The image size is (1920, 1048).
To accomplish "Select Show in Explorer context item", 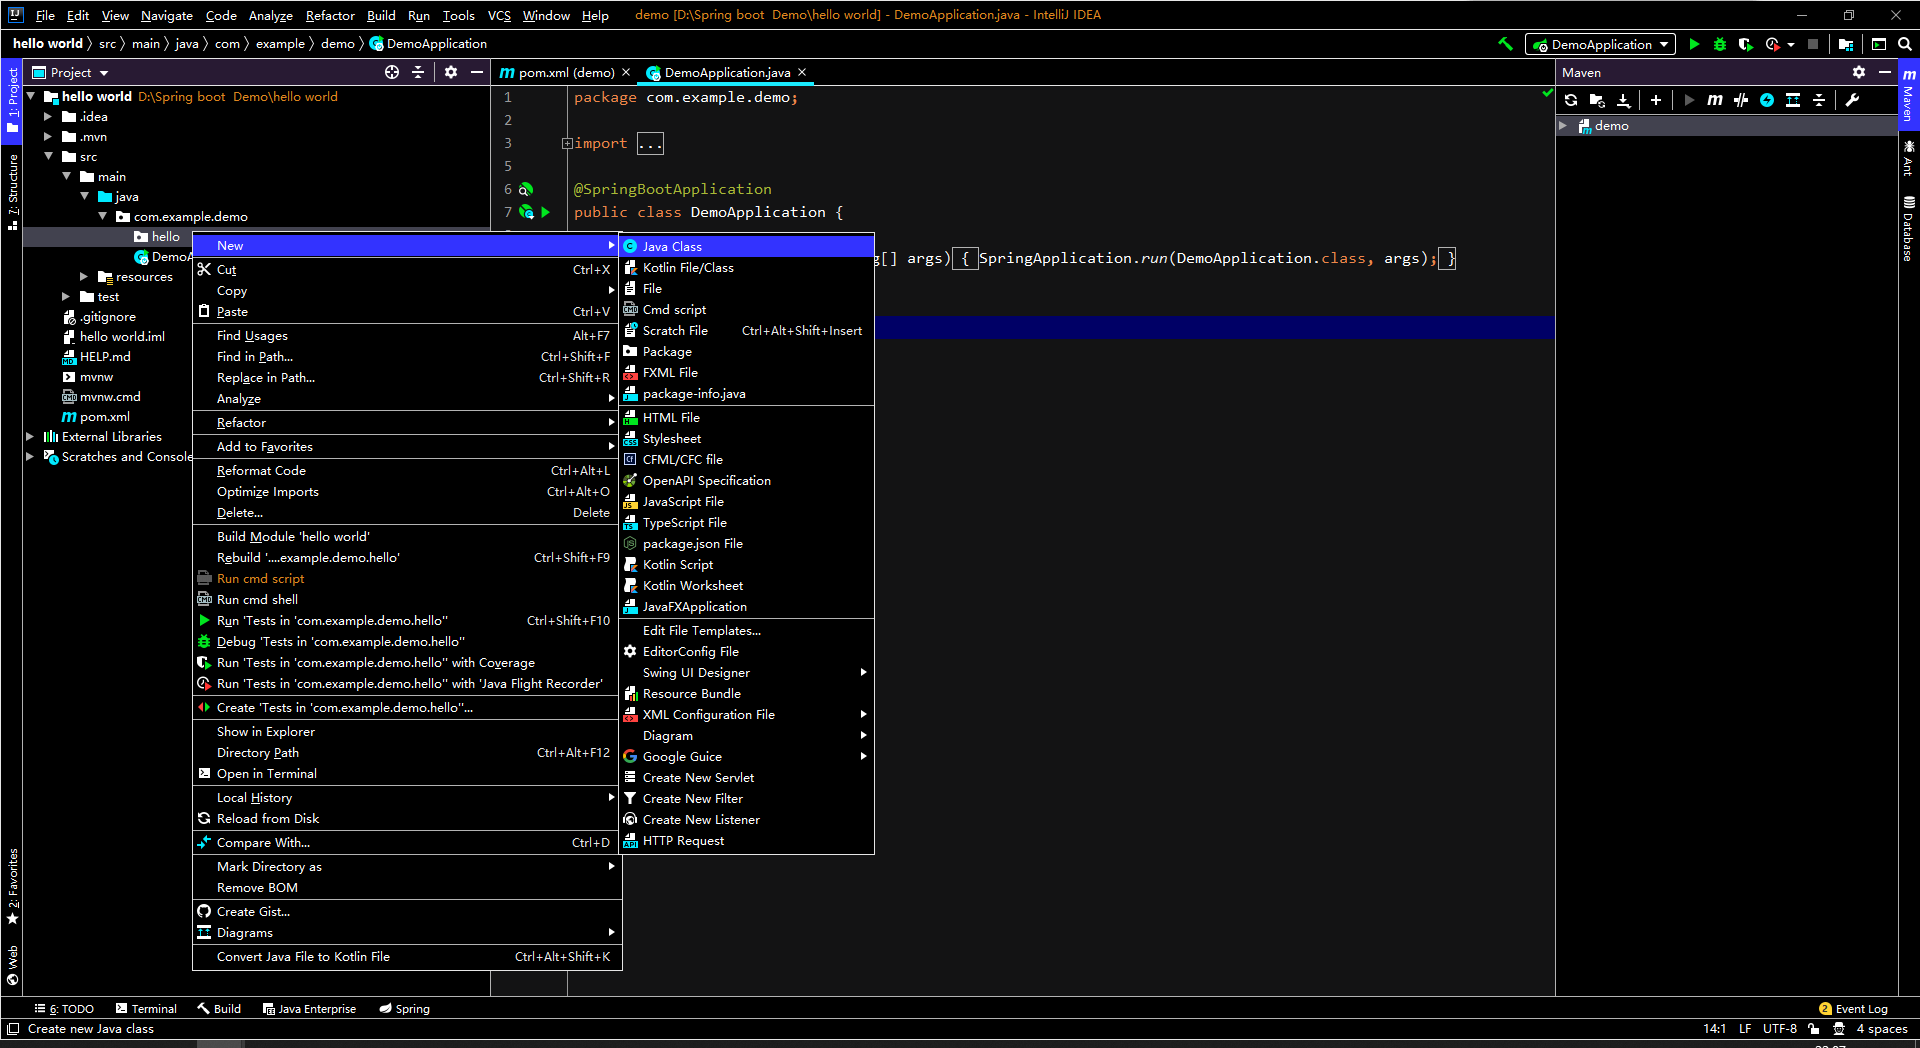I will click(x=407, y=732).
